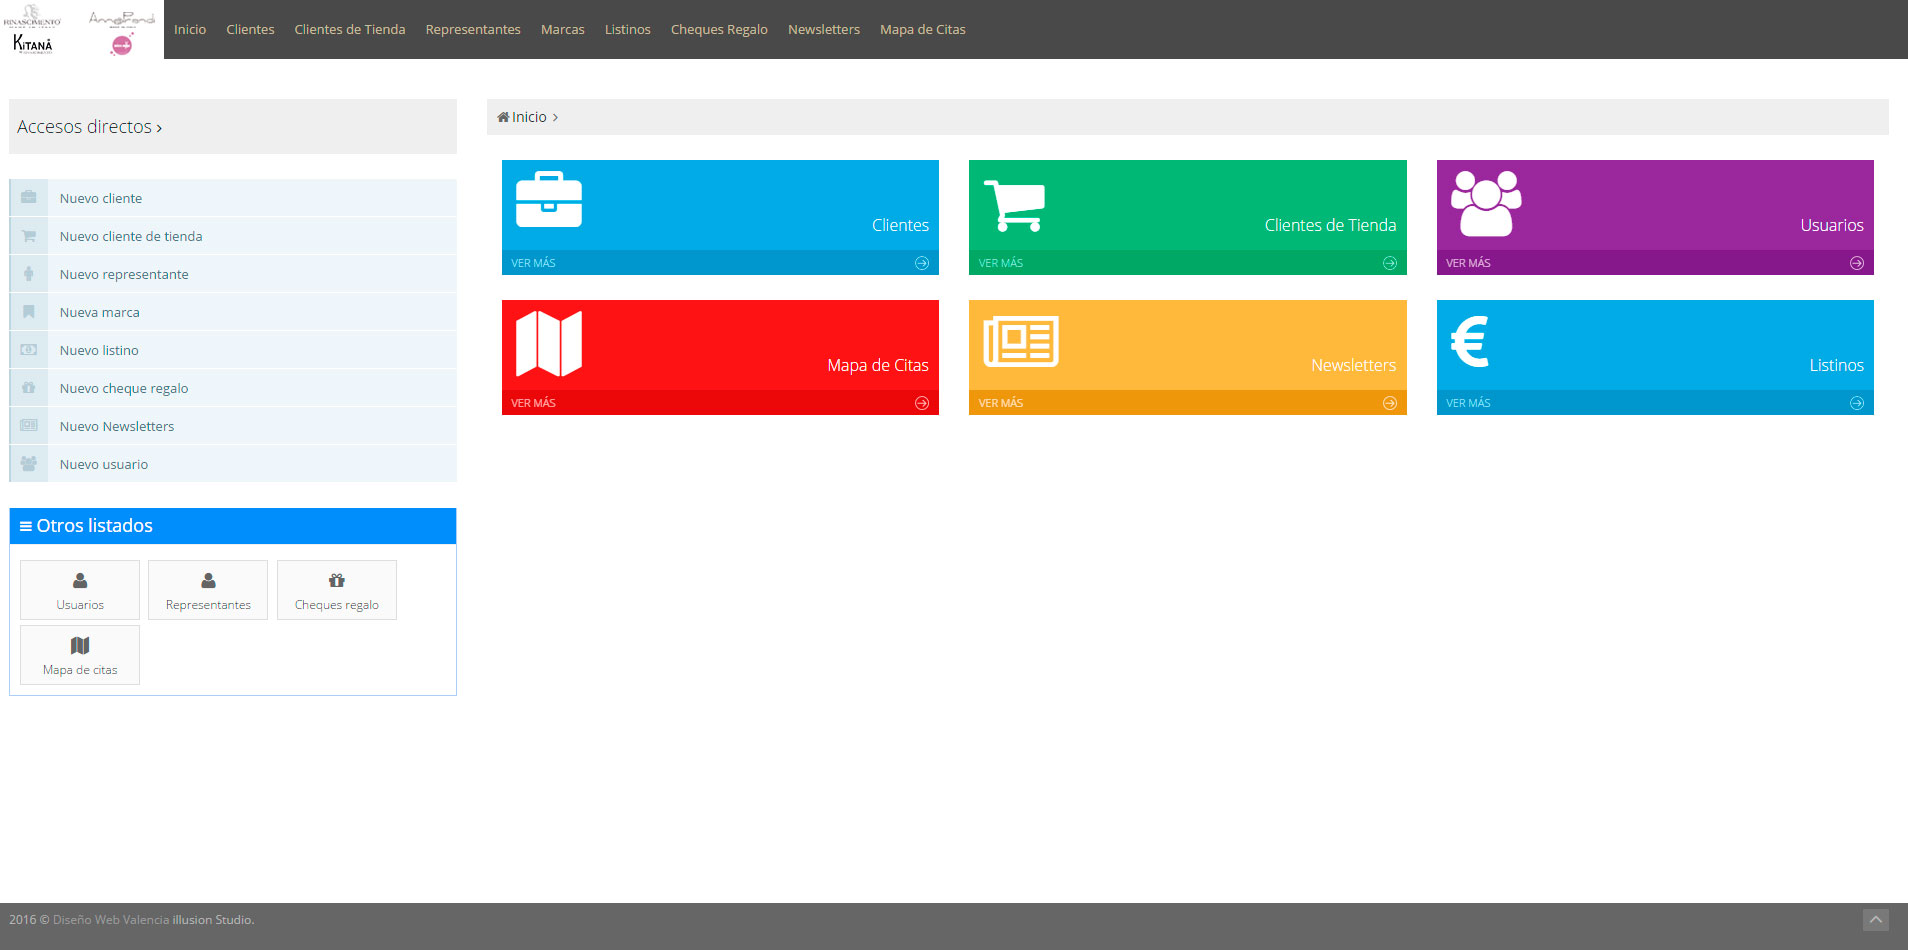Expand the Accesos directos header
The width and height of the screenshot is (1908, 950).
[x=90, y=127]
